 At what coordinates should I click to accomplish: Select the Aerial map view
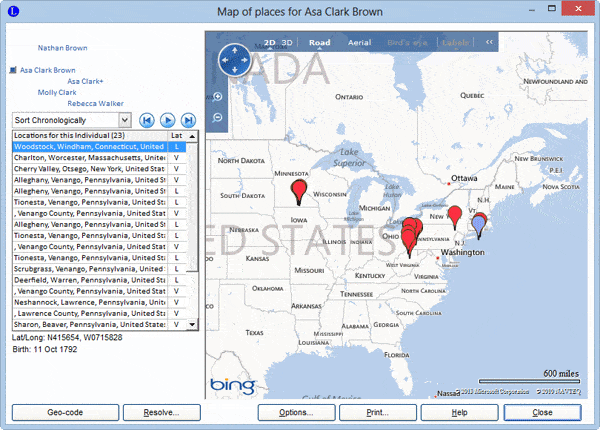pyautogui.click(x=359, y=42)
